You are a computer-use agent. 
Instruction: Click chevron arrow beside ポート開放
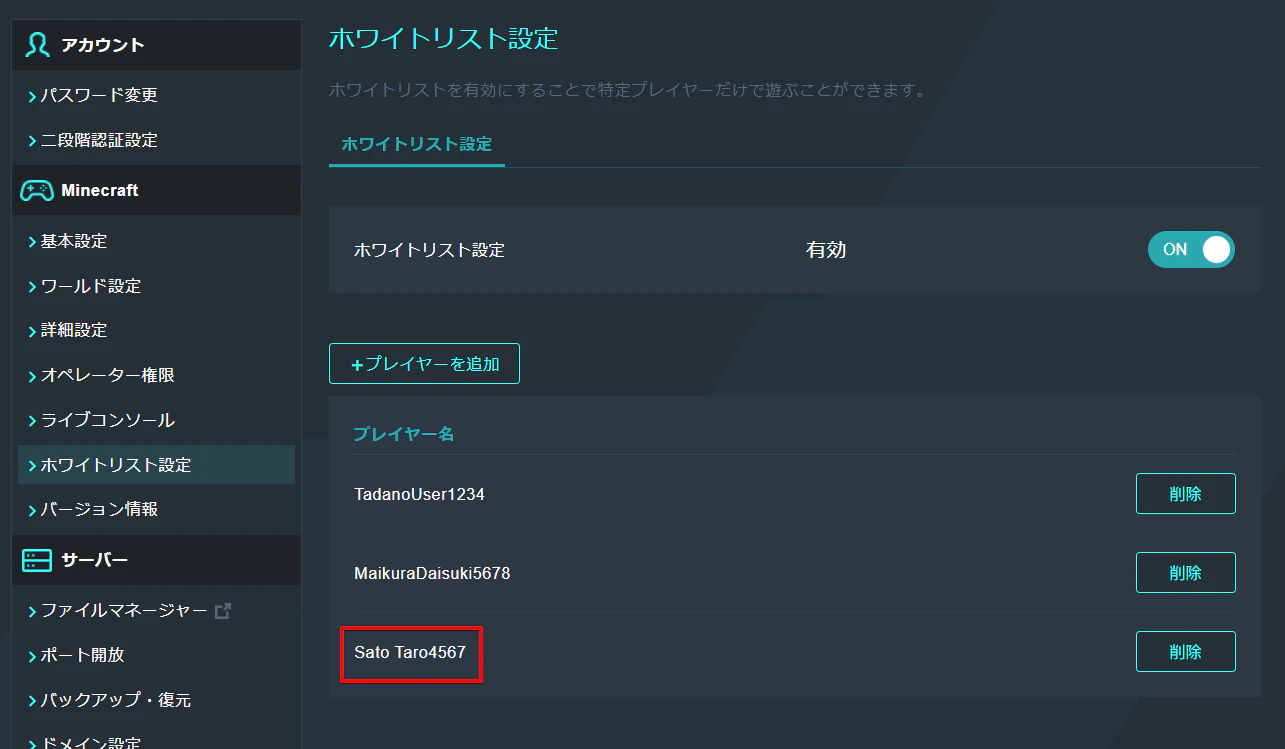coord(32,656)
